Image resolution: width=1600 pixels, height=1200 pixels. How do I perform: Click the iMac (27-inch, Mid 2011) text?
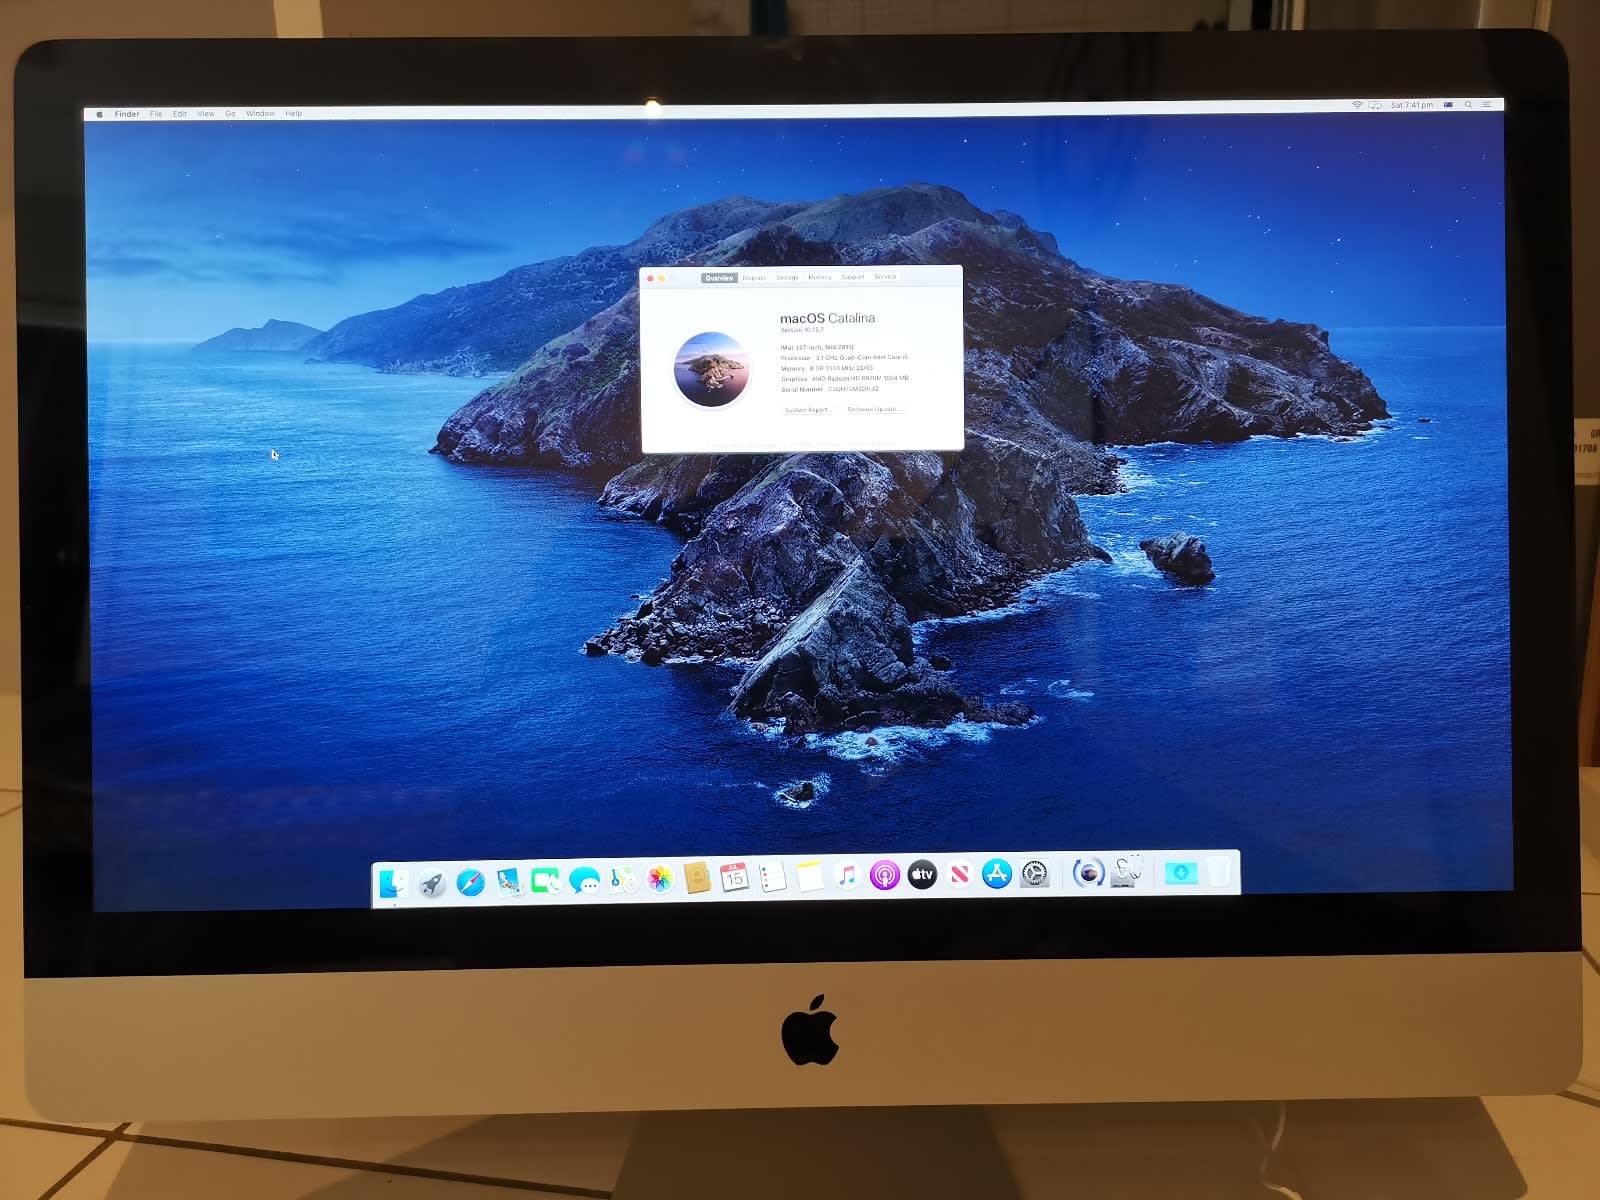coord(817,347)
